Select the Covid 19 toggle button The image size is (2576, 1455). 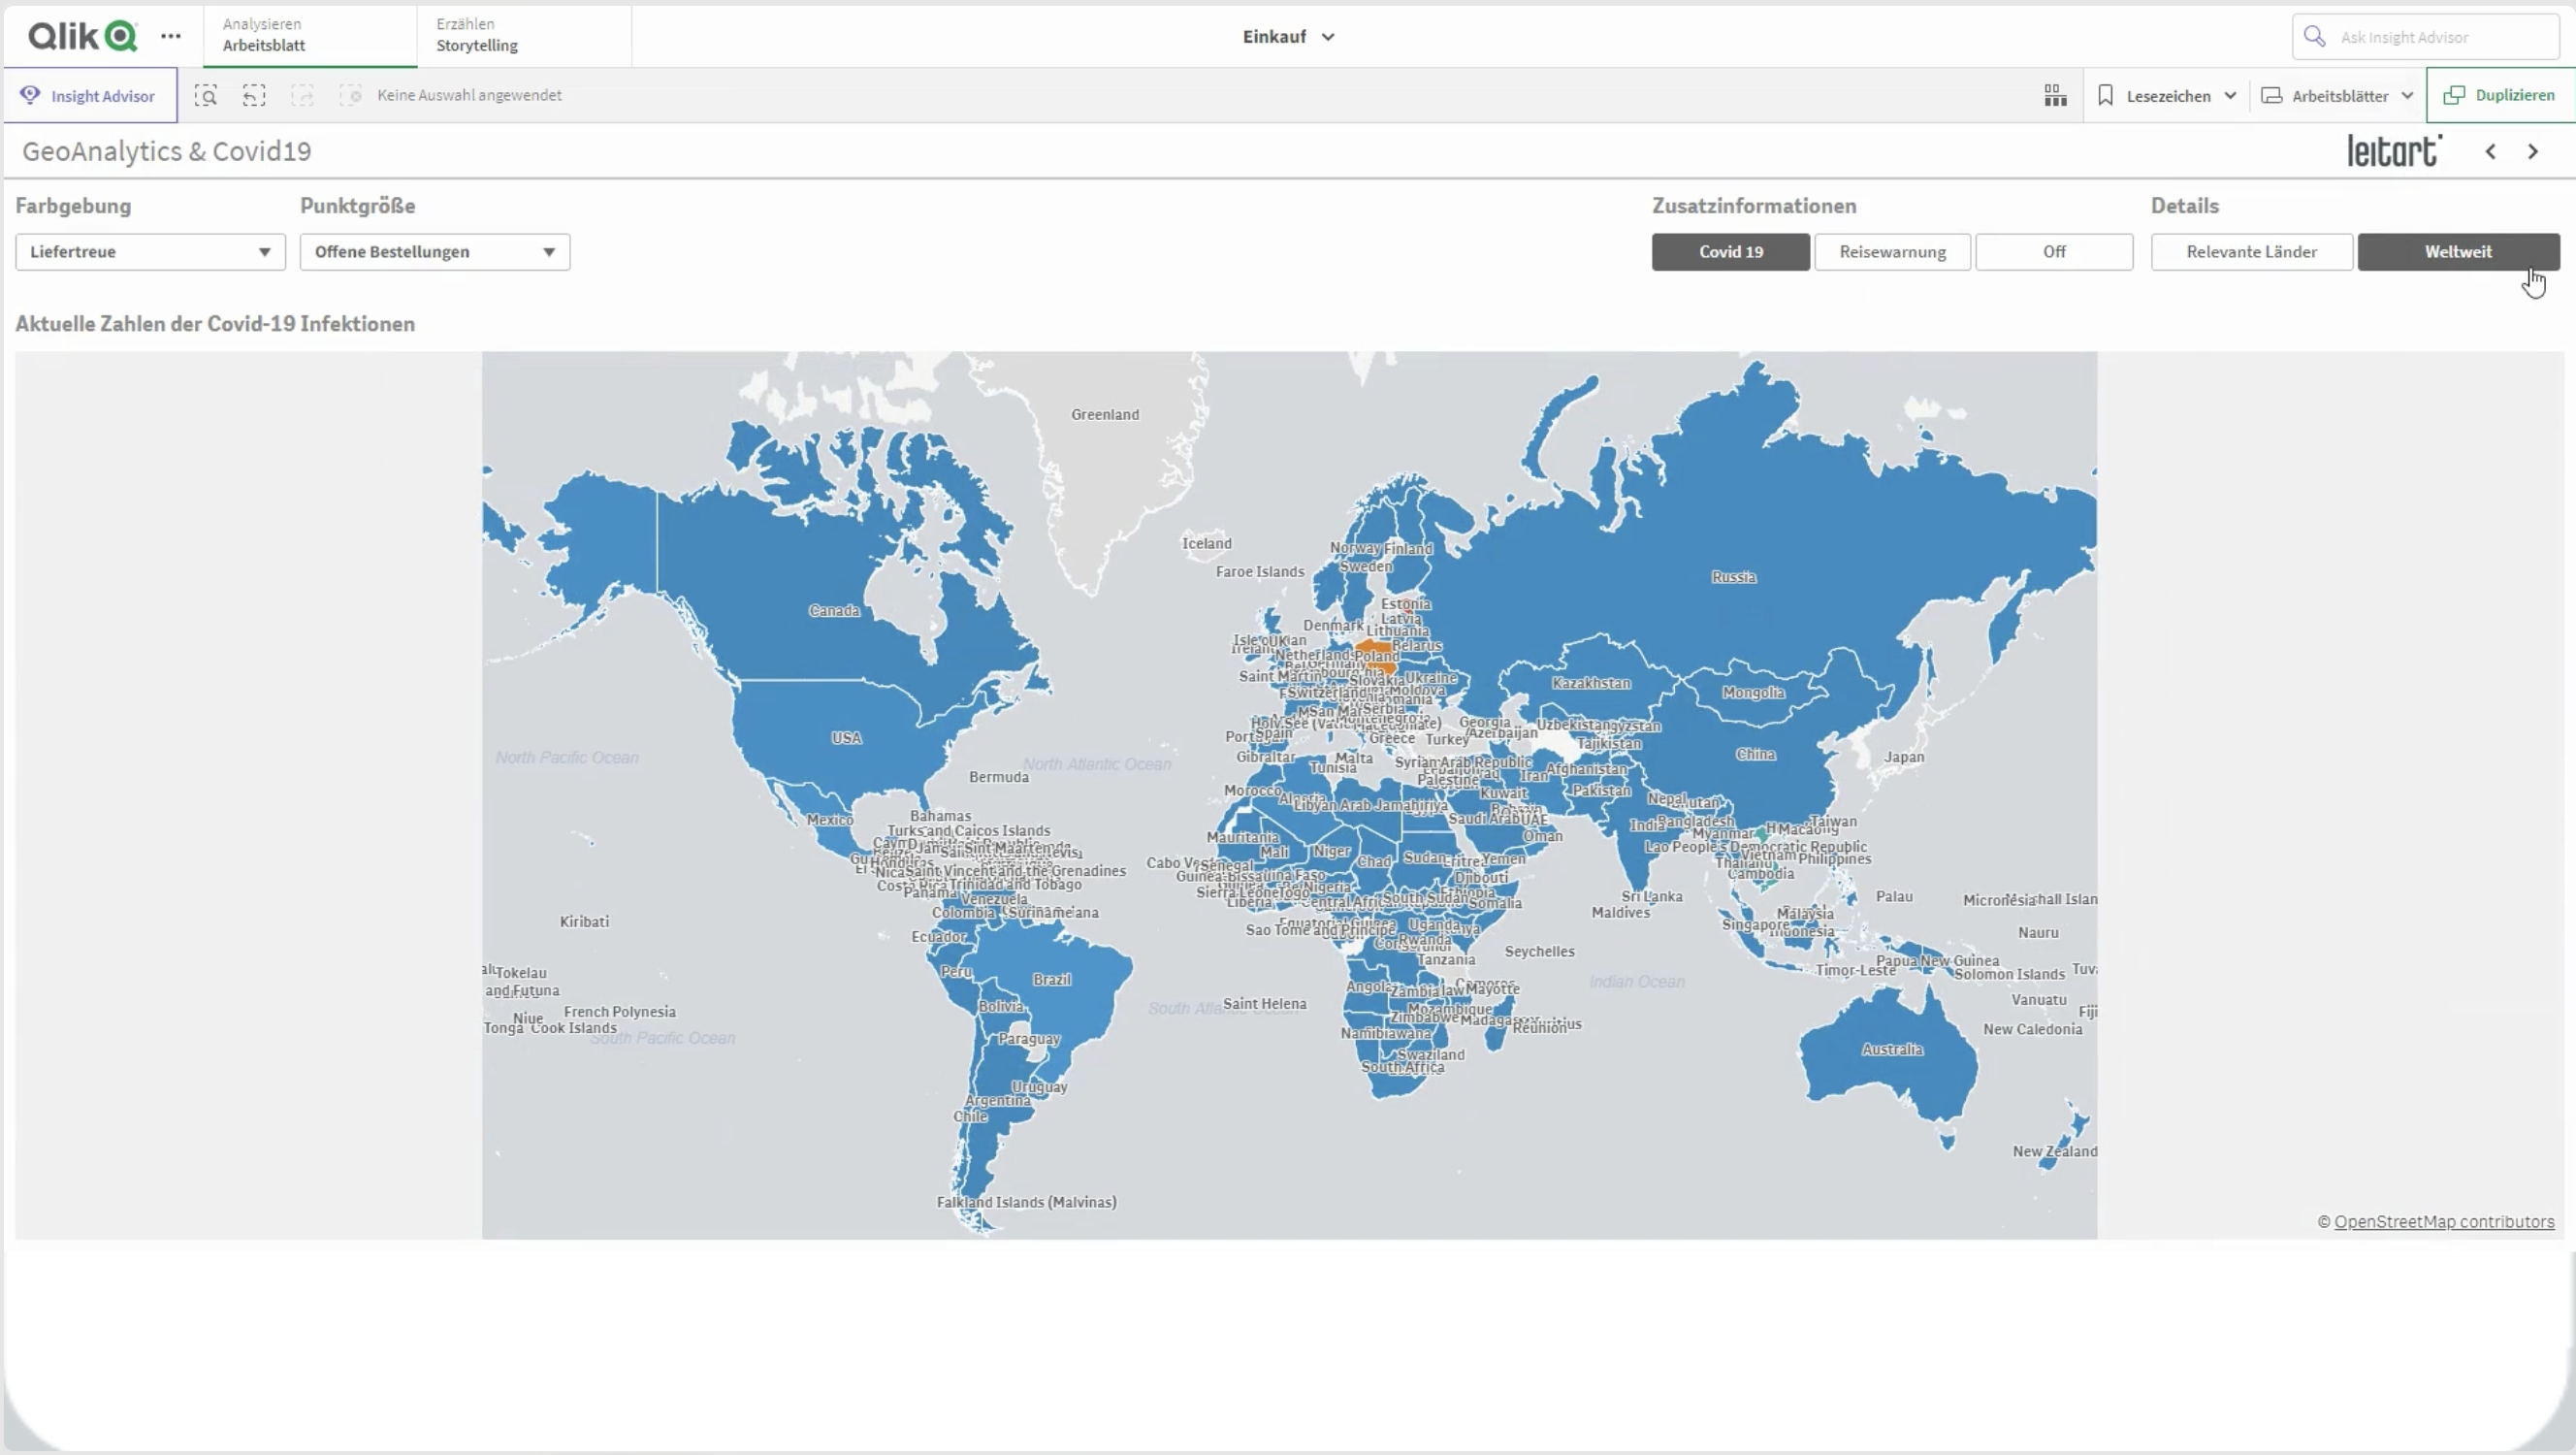[x=1731, y=252]
